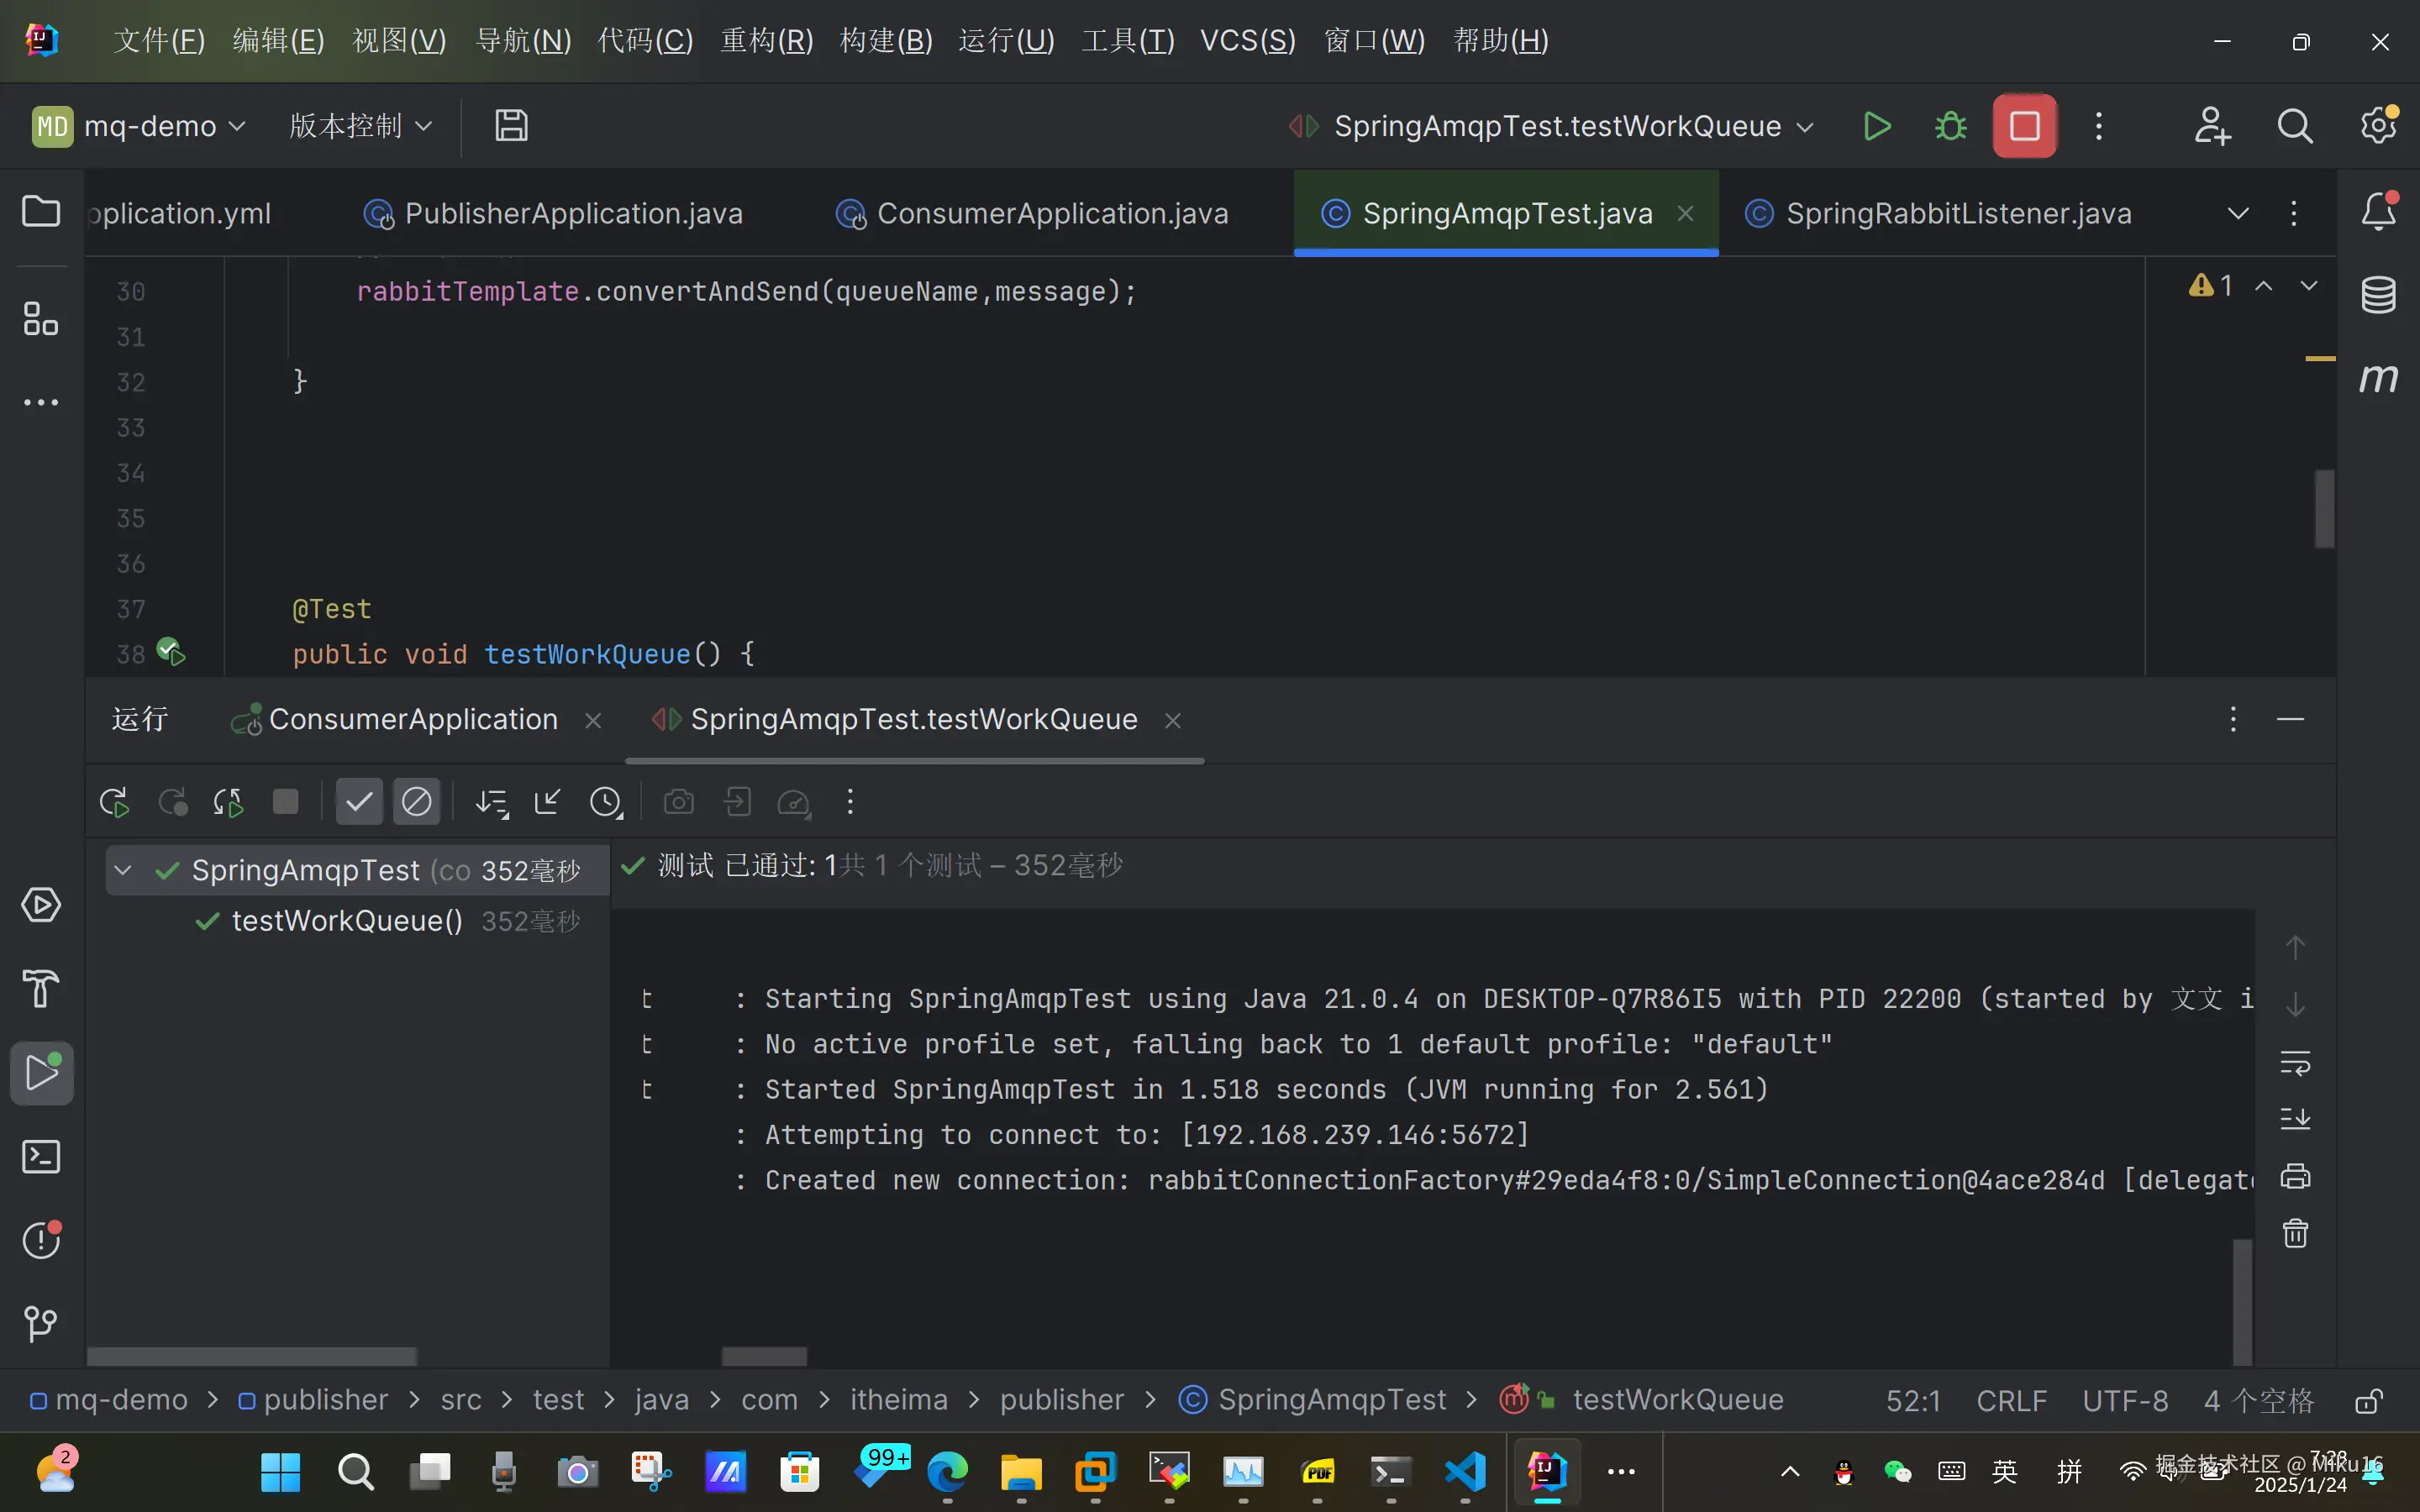
Task: Open the Git tool window icon
Action: [41, 1324]
